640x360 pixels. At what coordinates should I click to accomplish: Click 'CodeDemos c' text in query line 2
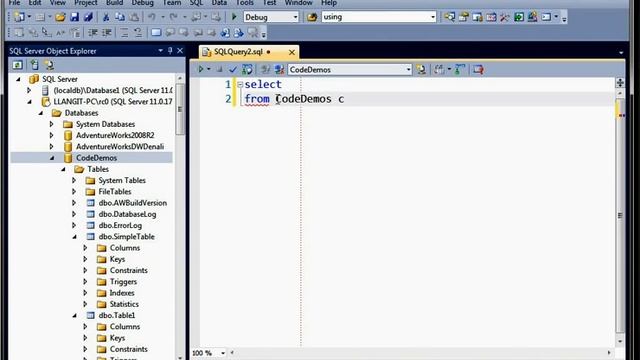[x=310, y=99]
